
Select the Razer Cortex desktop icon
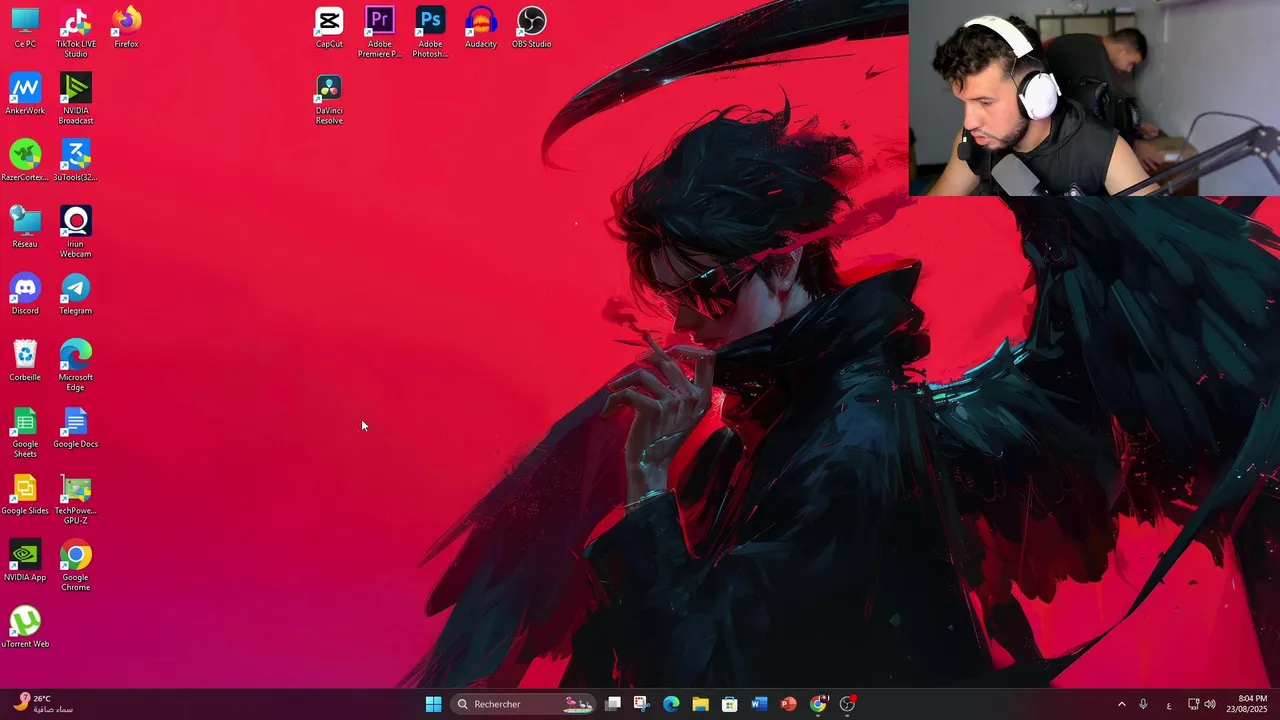[x=25, y=160]
